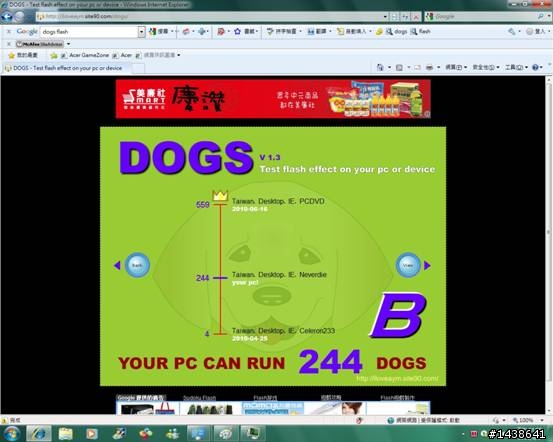553x442 pixels.
Task: Click the Refresh page icon
Action: [x=406, y=17]
